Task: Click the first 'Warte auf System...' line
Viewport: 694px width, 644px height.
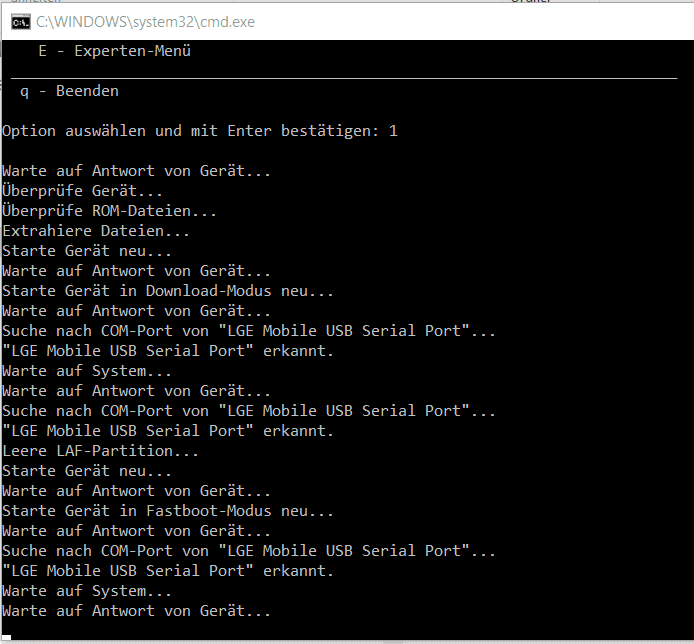Action: 87,371
